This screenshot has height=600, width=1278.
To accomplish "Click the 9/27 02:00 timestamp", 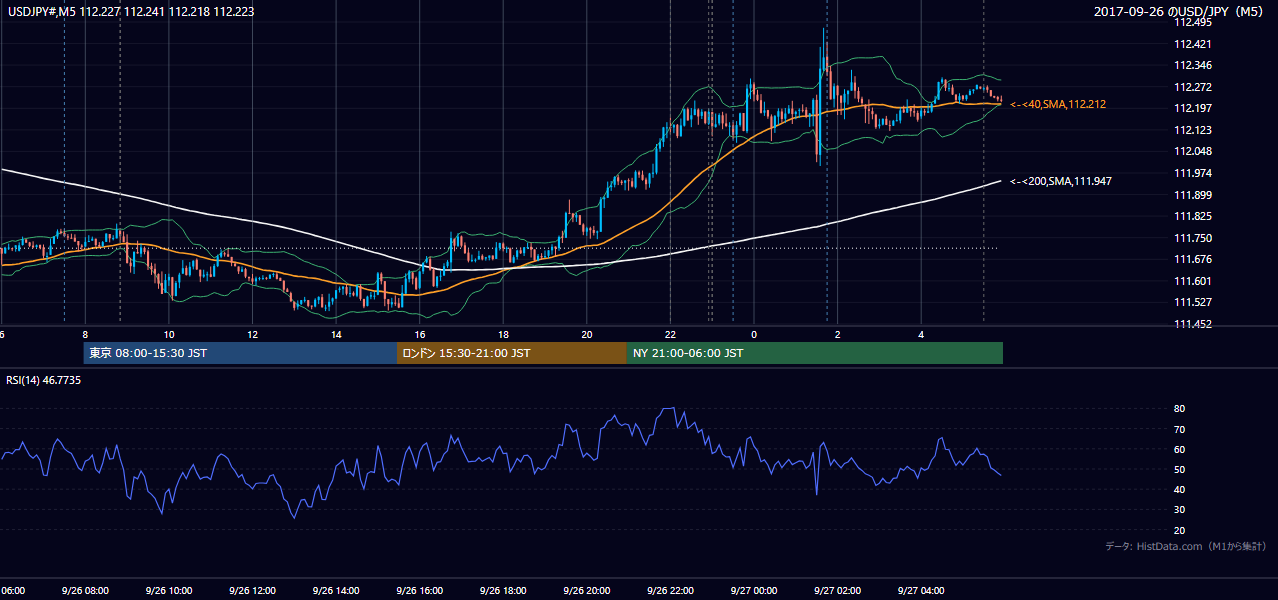I will point(837,590).
